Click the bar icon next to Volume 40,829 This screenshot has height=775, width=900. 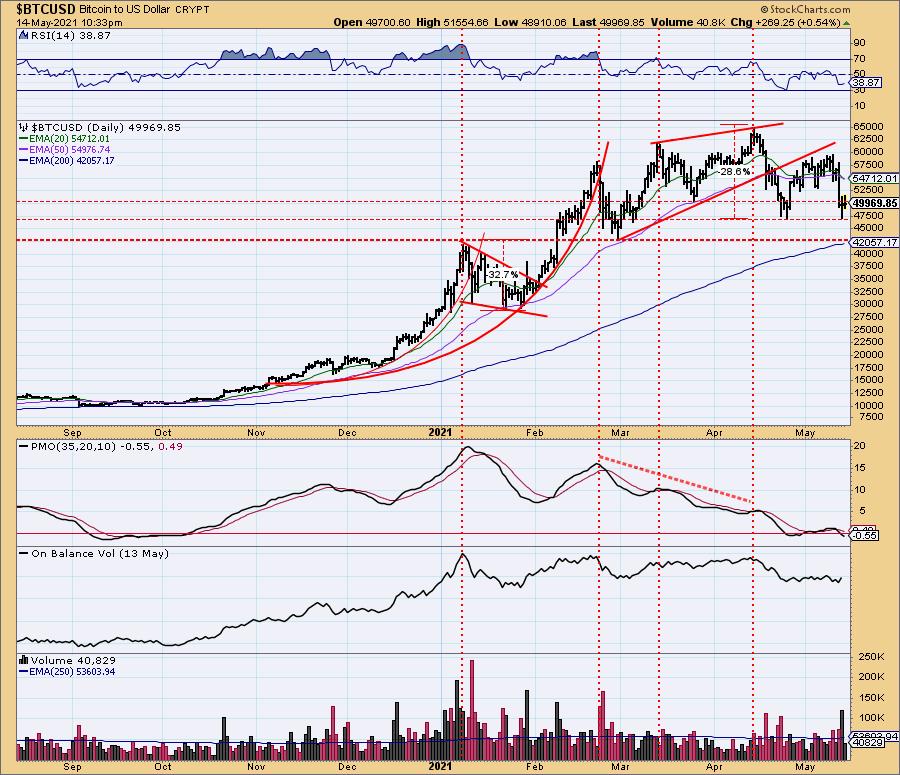pos(24,660)
